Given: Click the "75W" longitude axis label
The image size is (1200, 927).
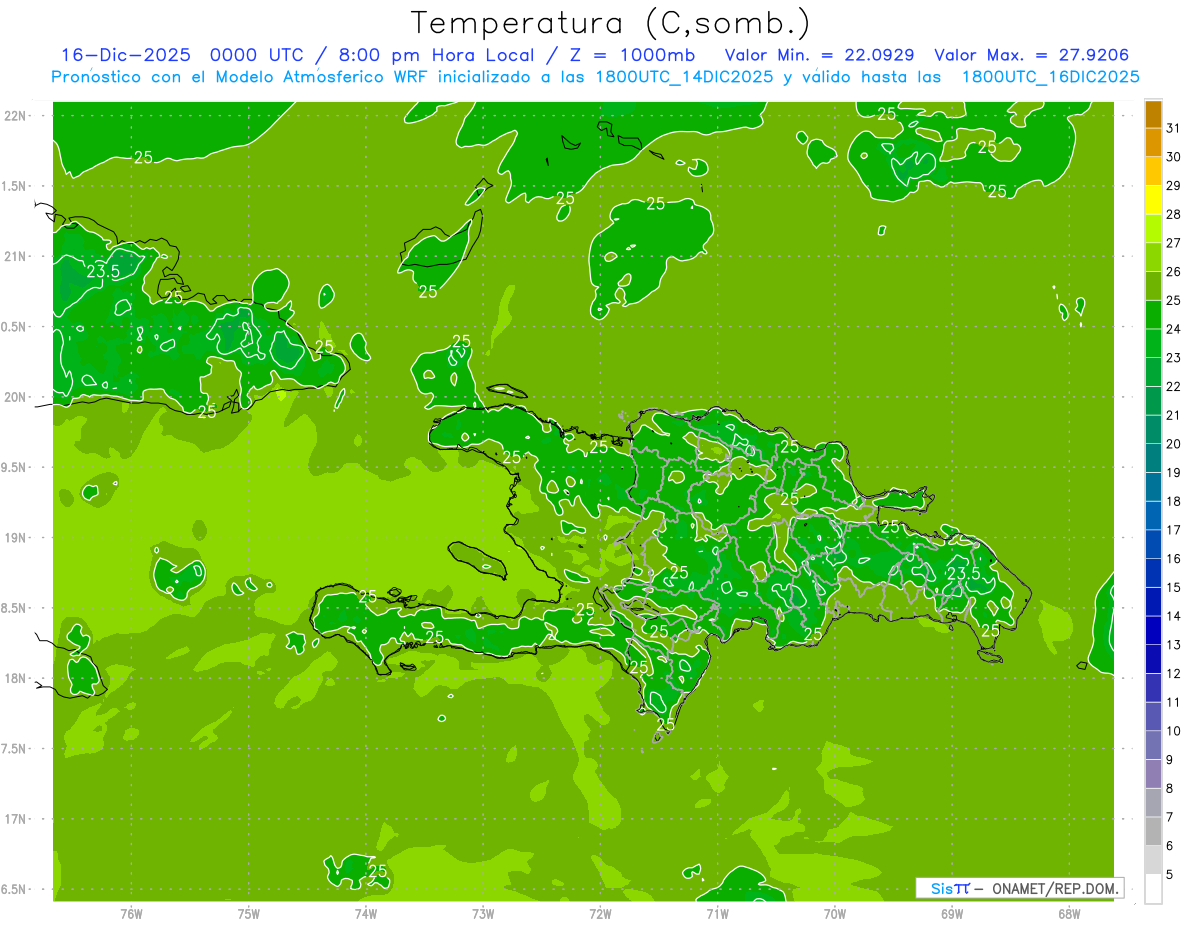Looking at the screenshot, I should coord(249,914).
